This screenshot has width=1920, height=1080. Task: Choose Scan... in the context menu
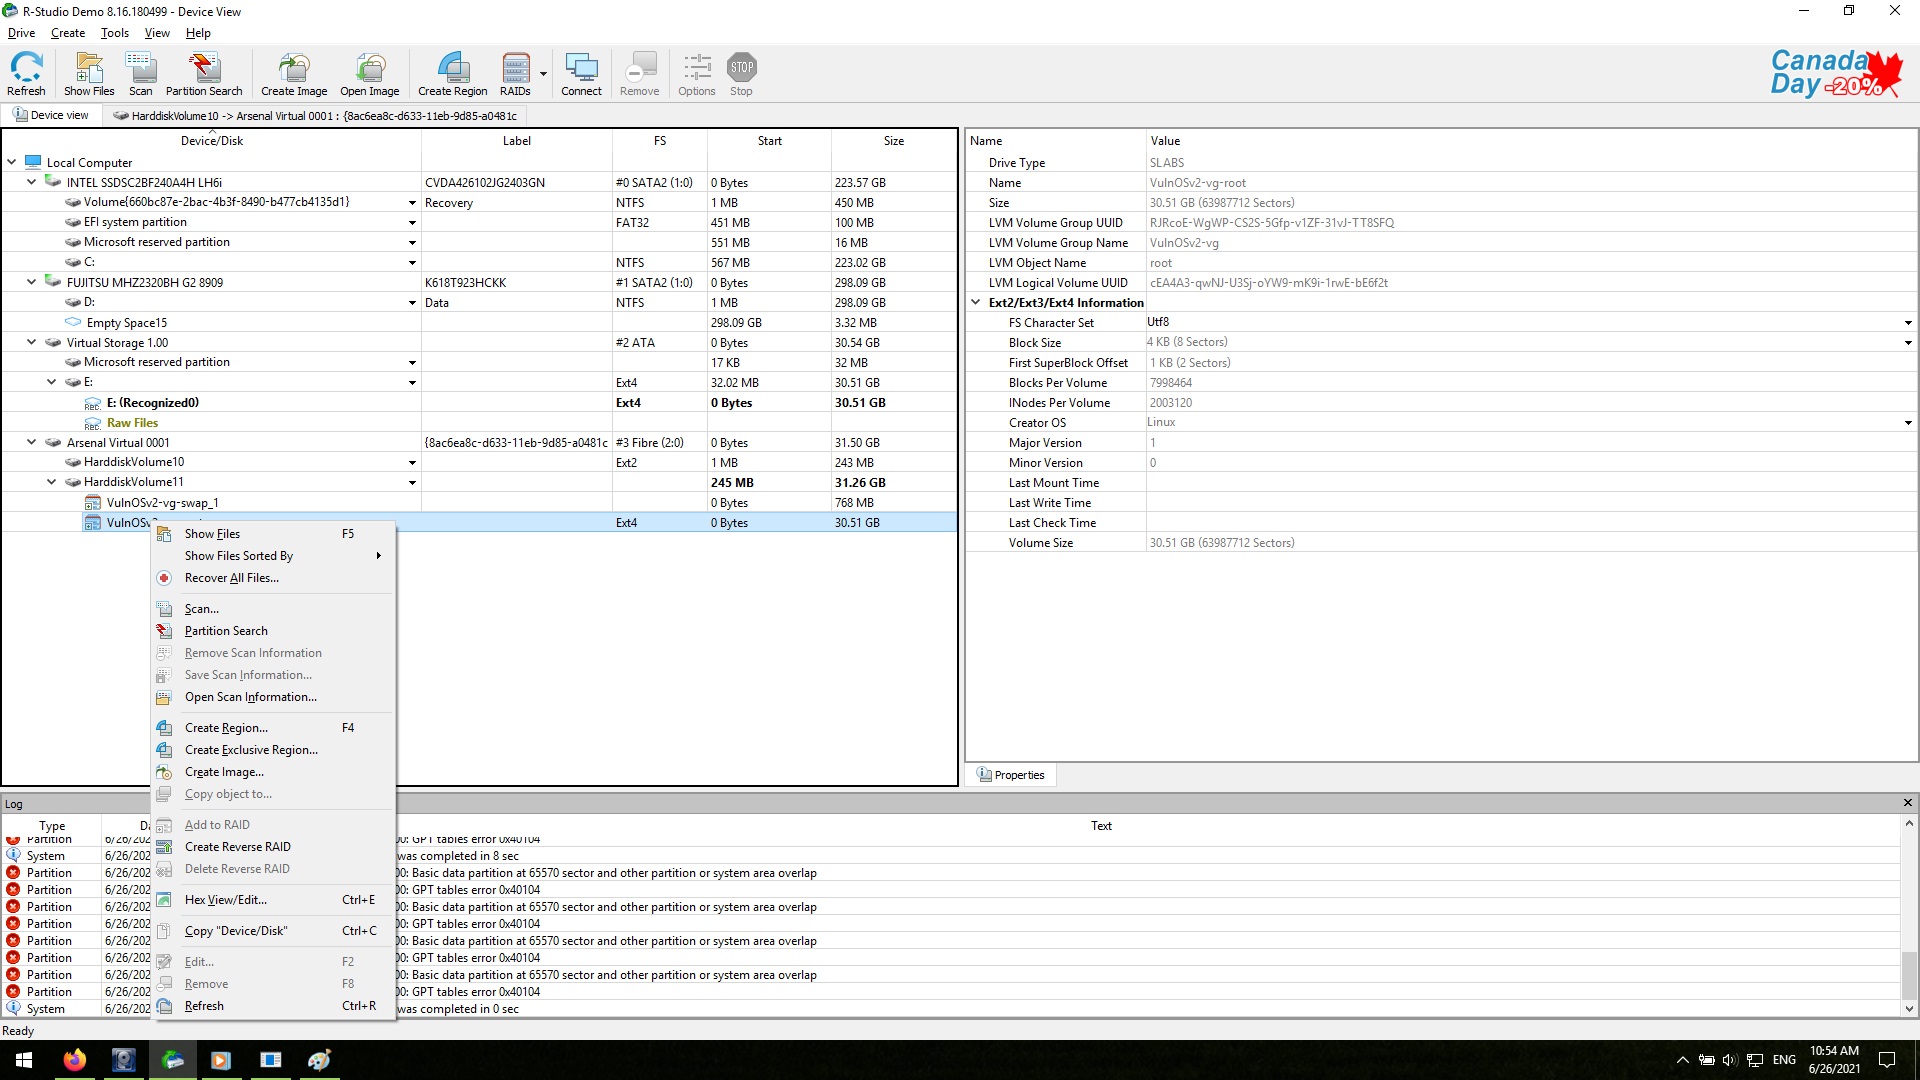click(x=273, y=609)
